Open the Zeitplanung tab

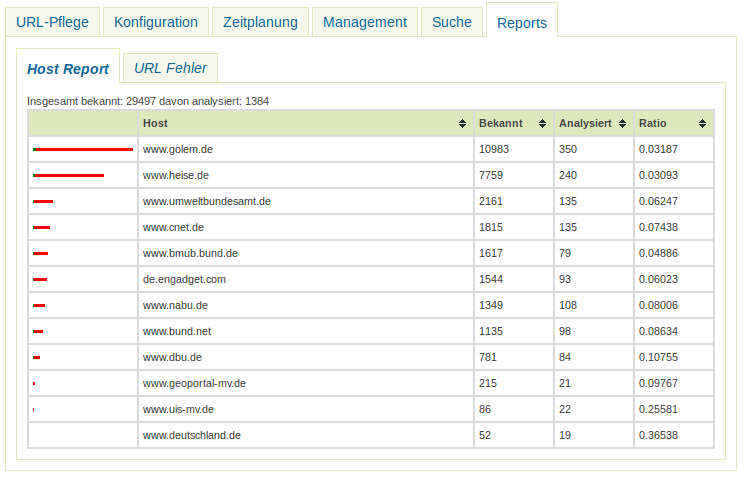pyautogui.click(x=259, y=22)
